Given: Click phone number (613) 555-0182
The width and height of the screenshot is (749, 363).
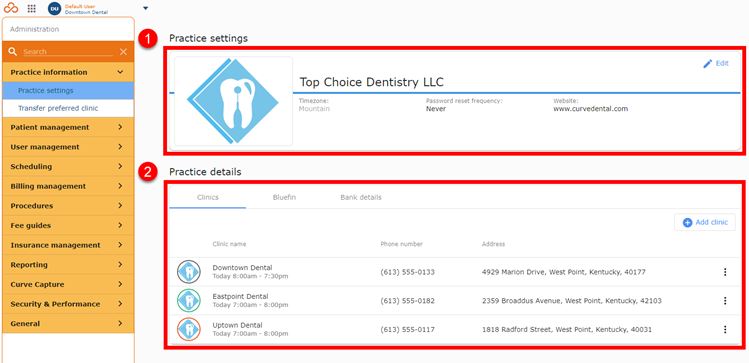Looking at the screenshot, I should click(x=407, y=301).
